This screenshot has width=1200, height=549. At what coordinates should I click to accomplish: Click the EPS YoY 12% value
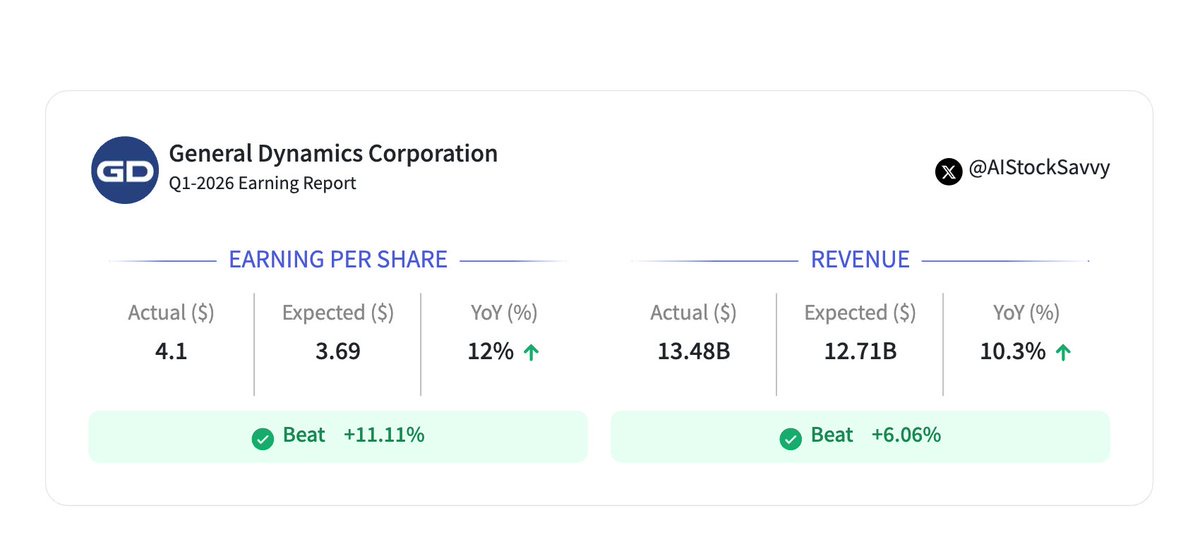[x=490, y=352]
